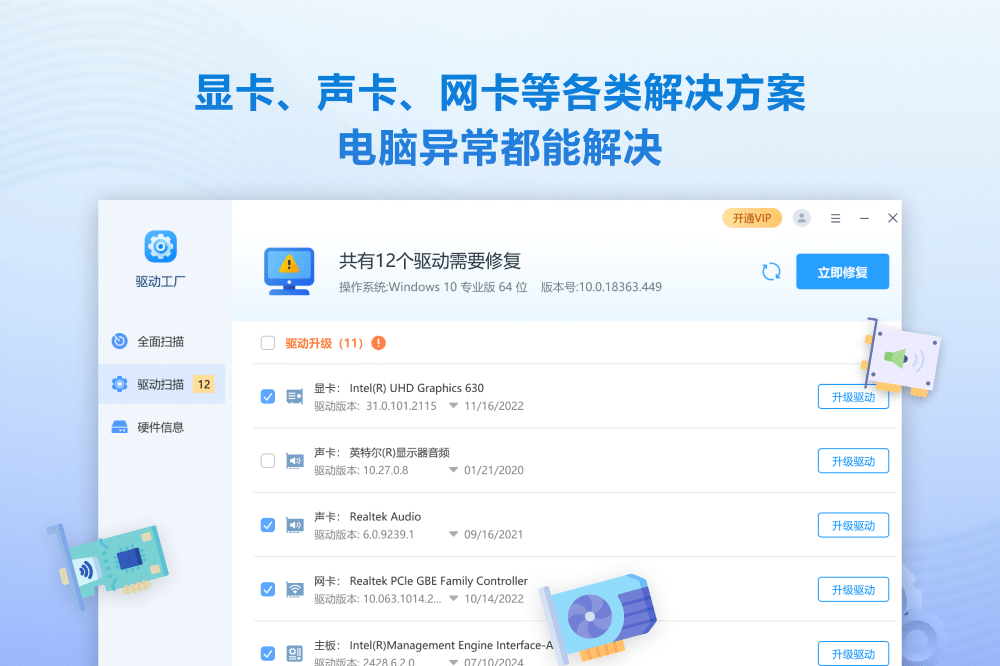The height and width of the screenshot is (666, 1000).
Task: Click the sound card icon for Realtek Audio
Action: click(x=295, y=525)
